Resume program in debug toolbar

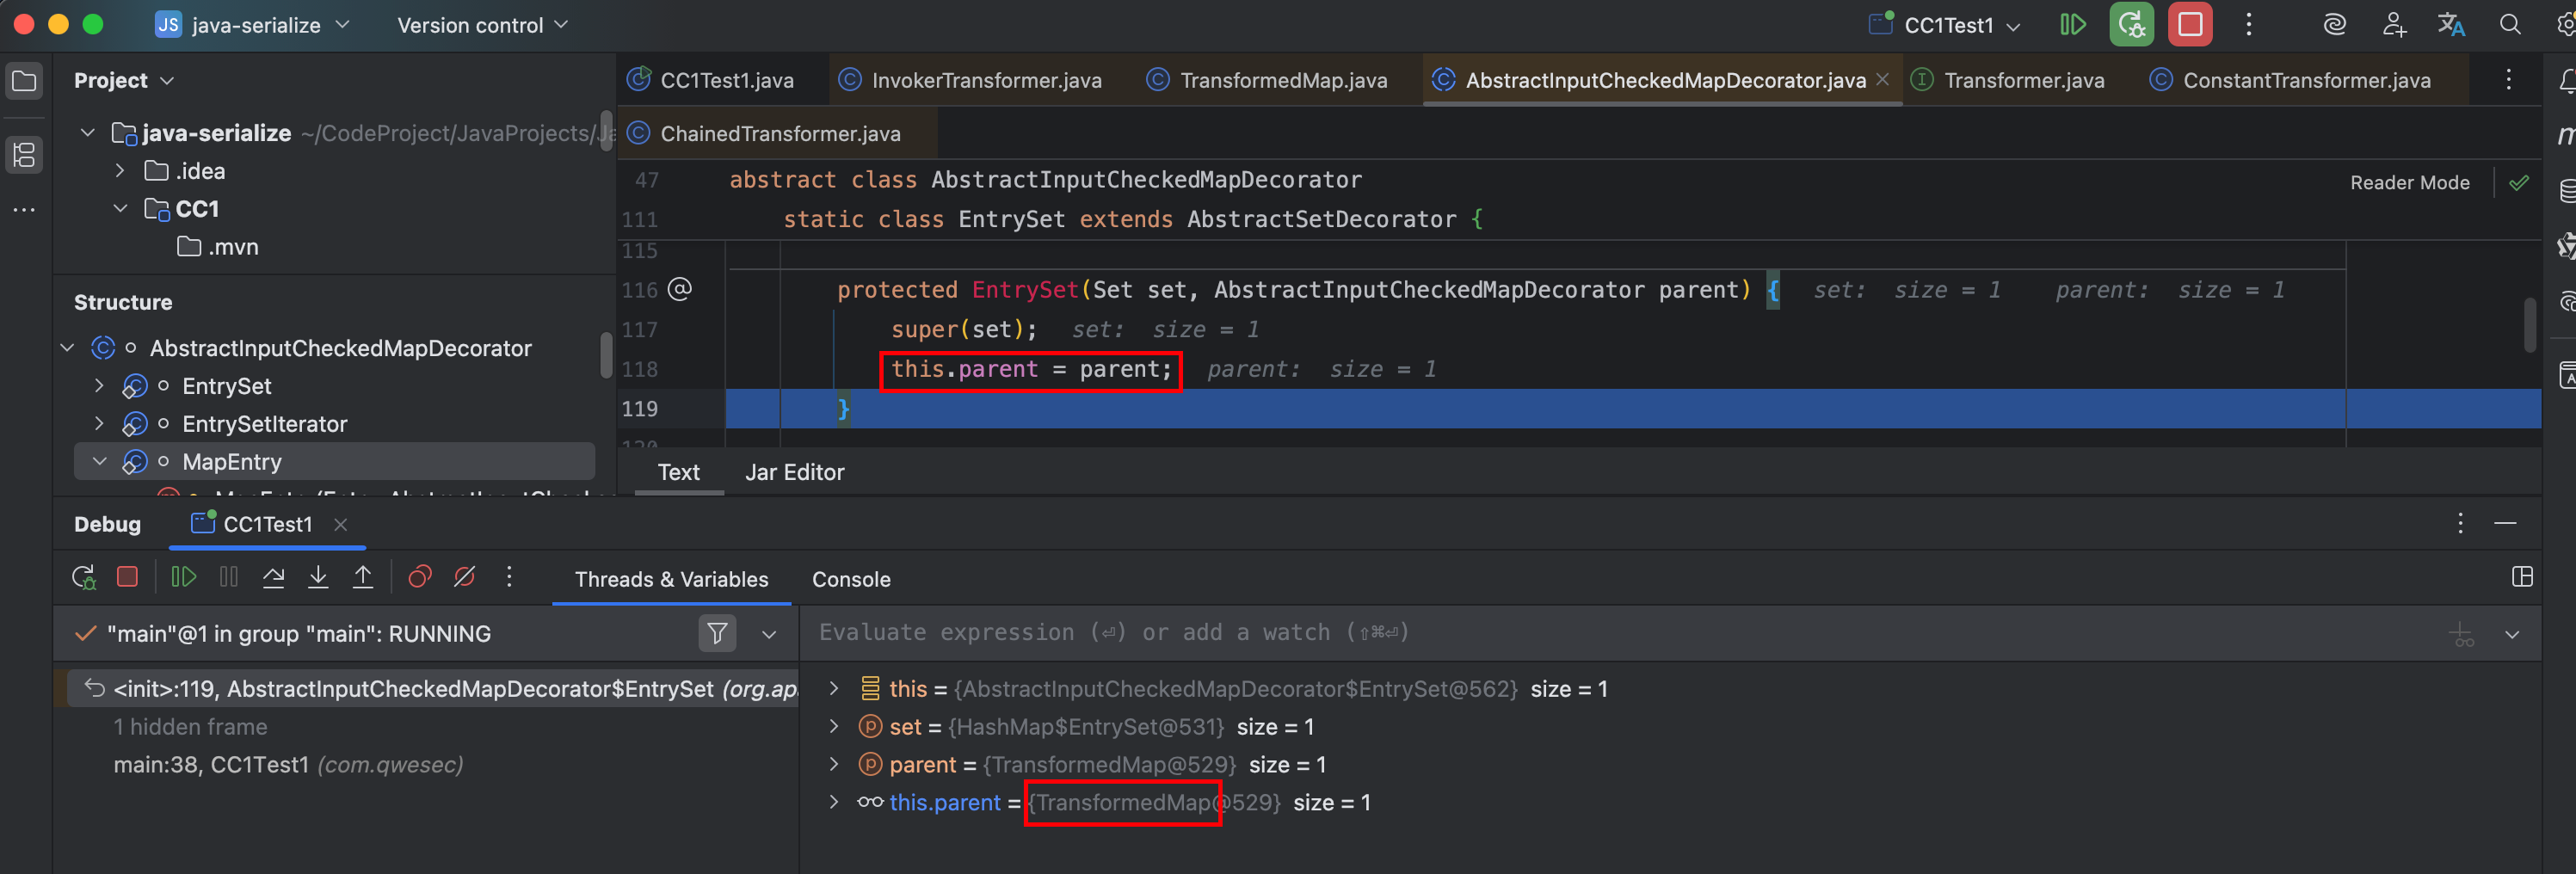click(183, 577)
